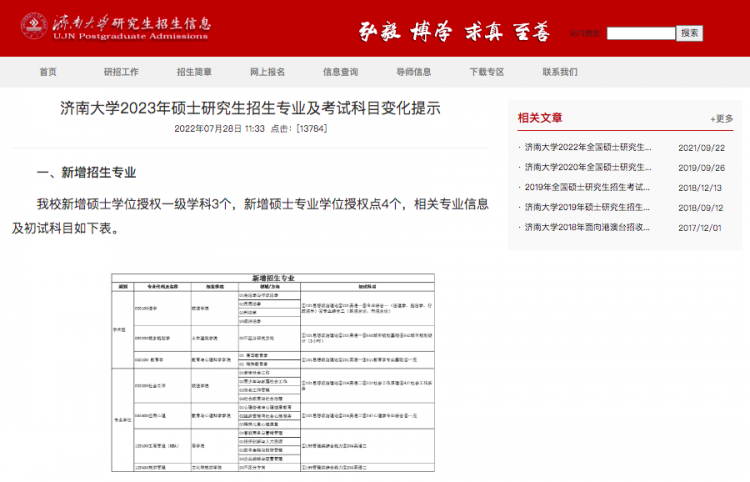Click the 搜索 search button
Image resolution: width=750 pixels, height=482 pixels.
[689, 33]
